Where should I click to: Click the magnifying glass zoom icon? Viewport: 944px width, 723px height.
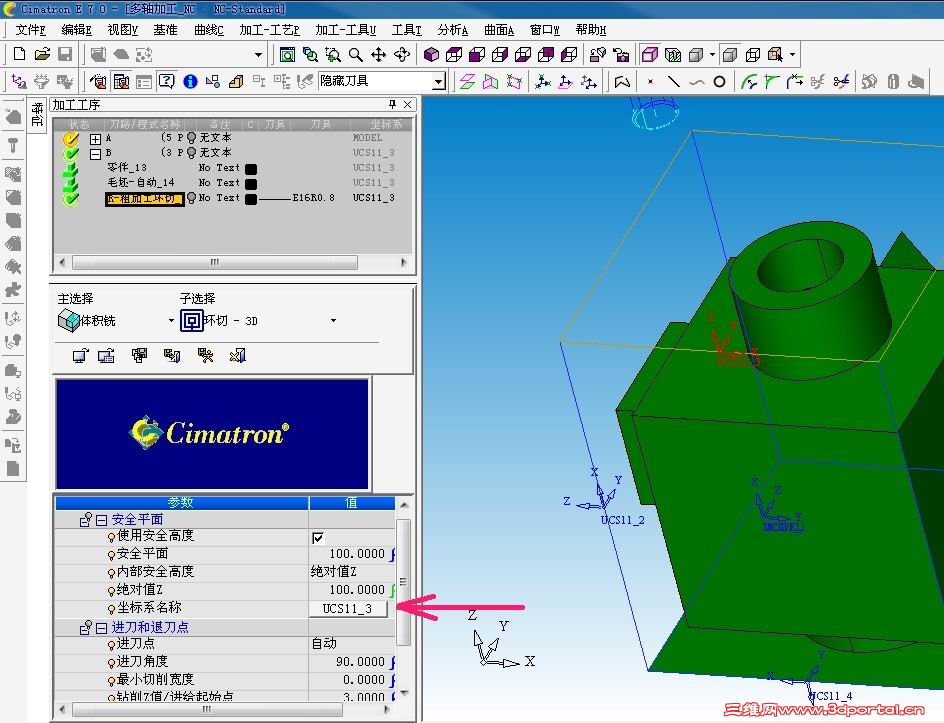(356, 55)
